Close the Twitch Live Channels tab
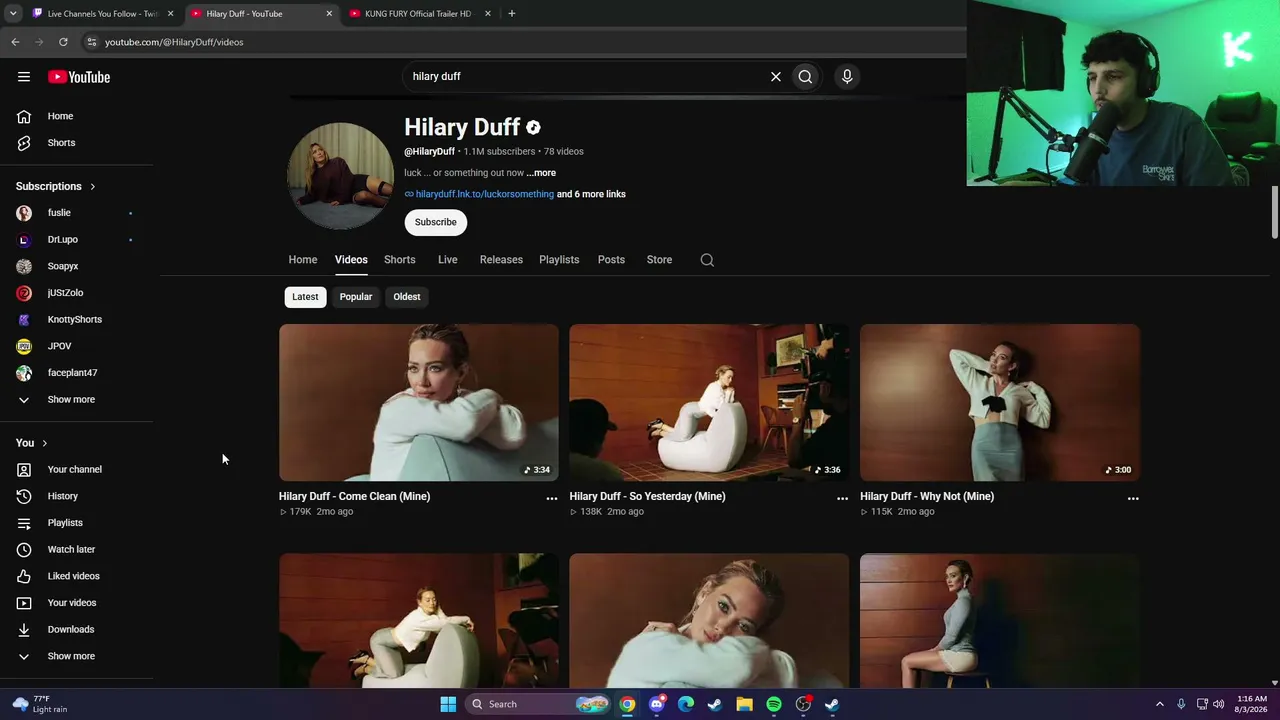This screenshot has height=720, width=1280. [170, 14]
